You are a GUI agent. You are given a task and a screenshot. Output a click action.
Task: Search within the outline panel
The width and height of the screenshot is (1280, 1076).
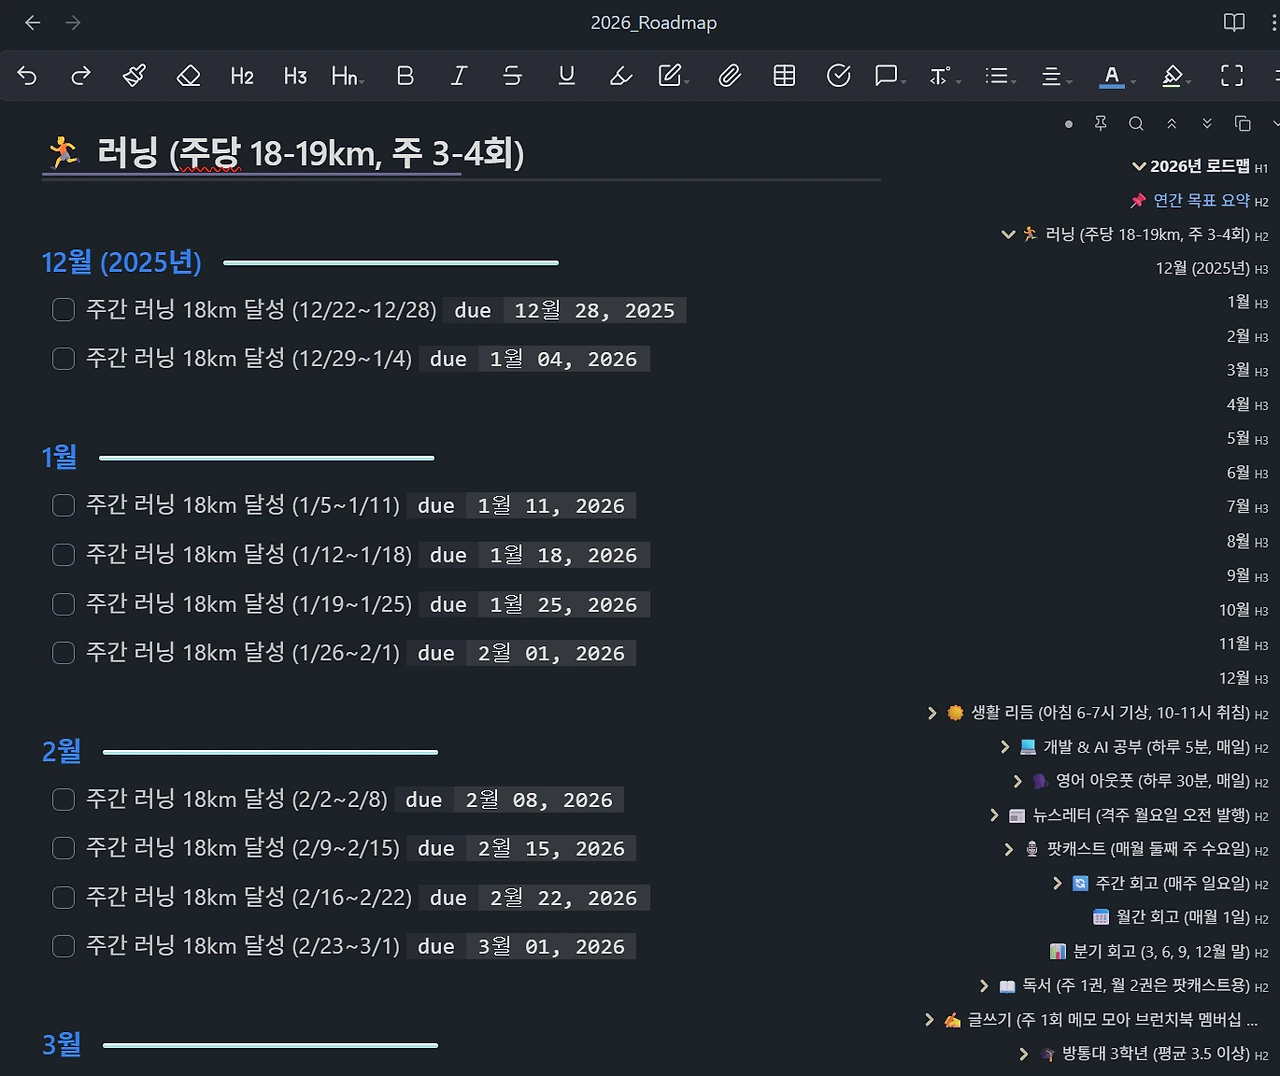click(x=1136, y=123)
